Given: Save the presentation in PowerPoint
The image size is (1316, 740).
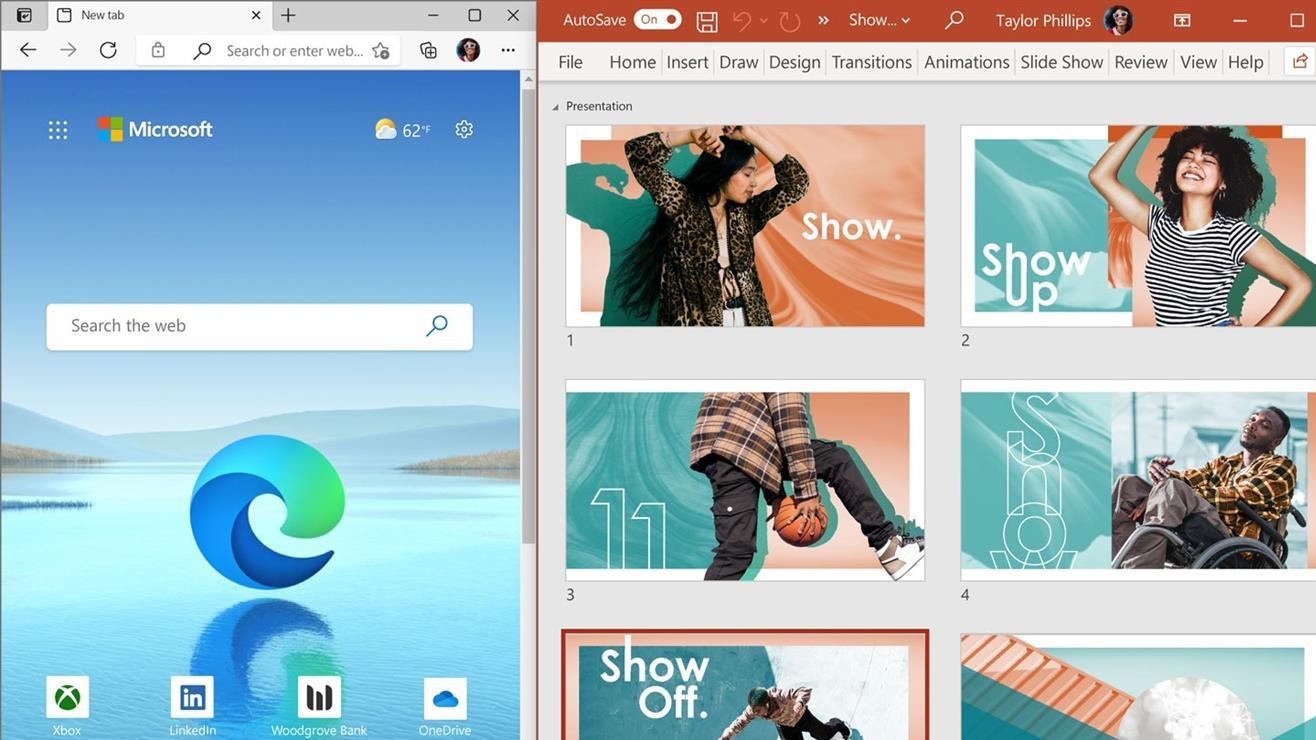Looking at the screenshot, I should point(707,20).
